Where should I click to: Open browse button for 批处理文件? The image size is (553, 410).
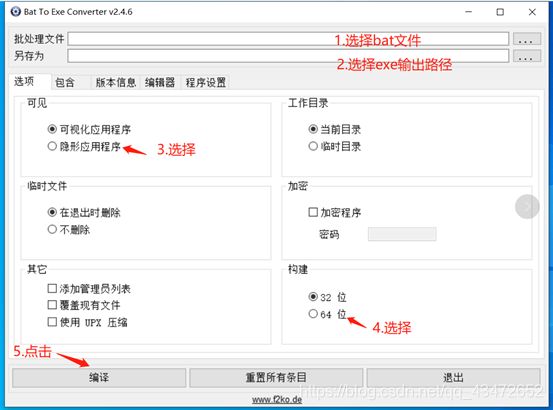(527, 39)
